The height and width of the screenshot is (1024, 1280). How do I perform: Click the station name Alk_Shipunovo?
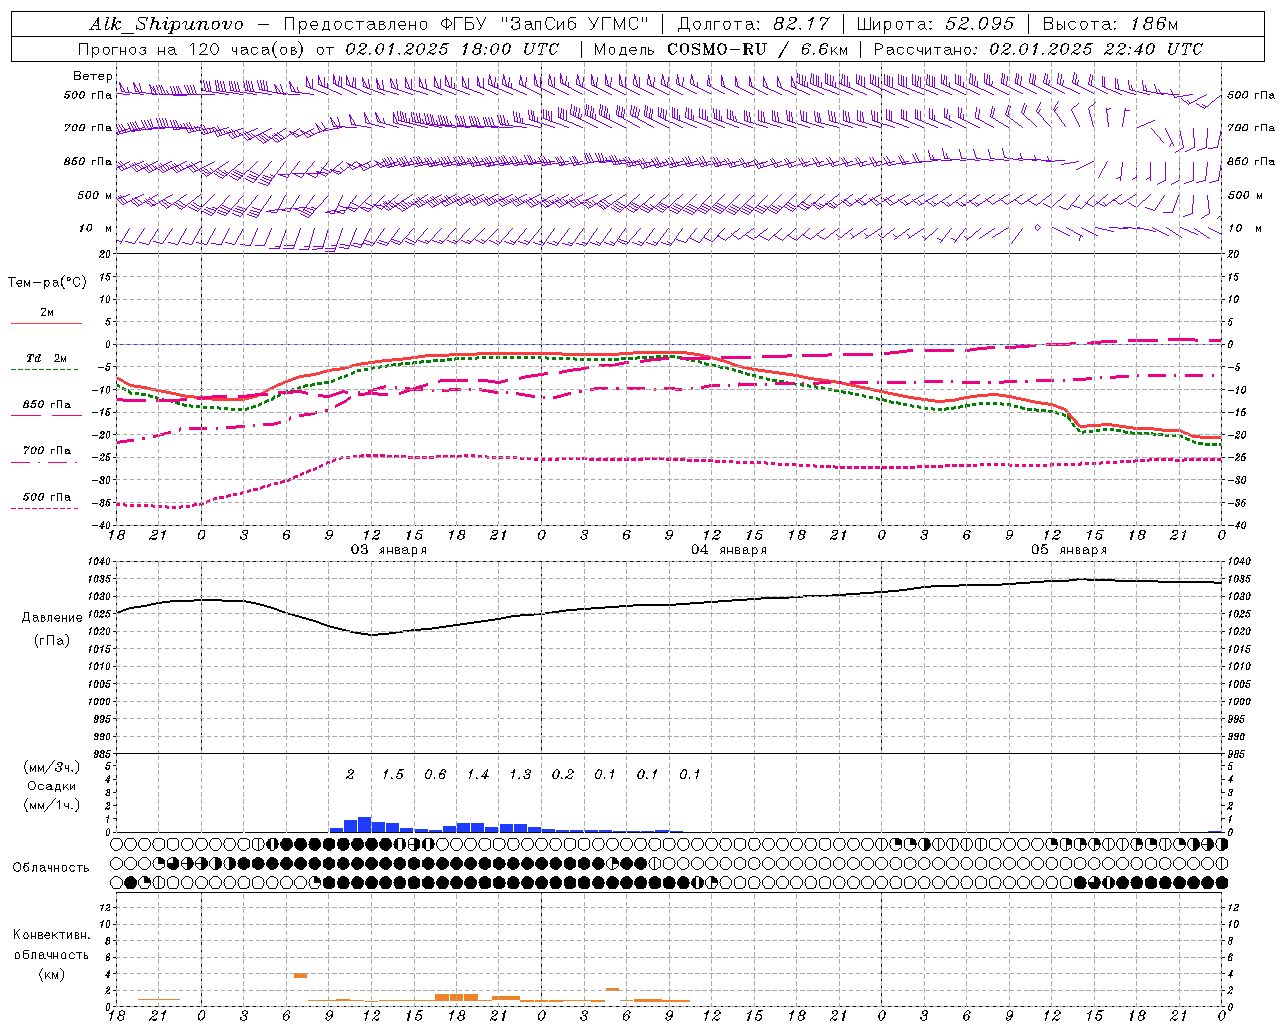(x=166, y=24)
